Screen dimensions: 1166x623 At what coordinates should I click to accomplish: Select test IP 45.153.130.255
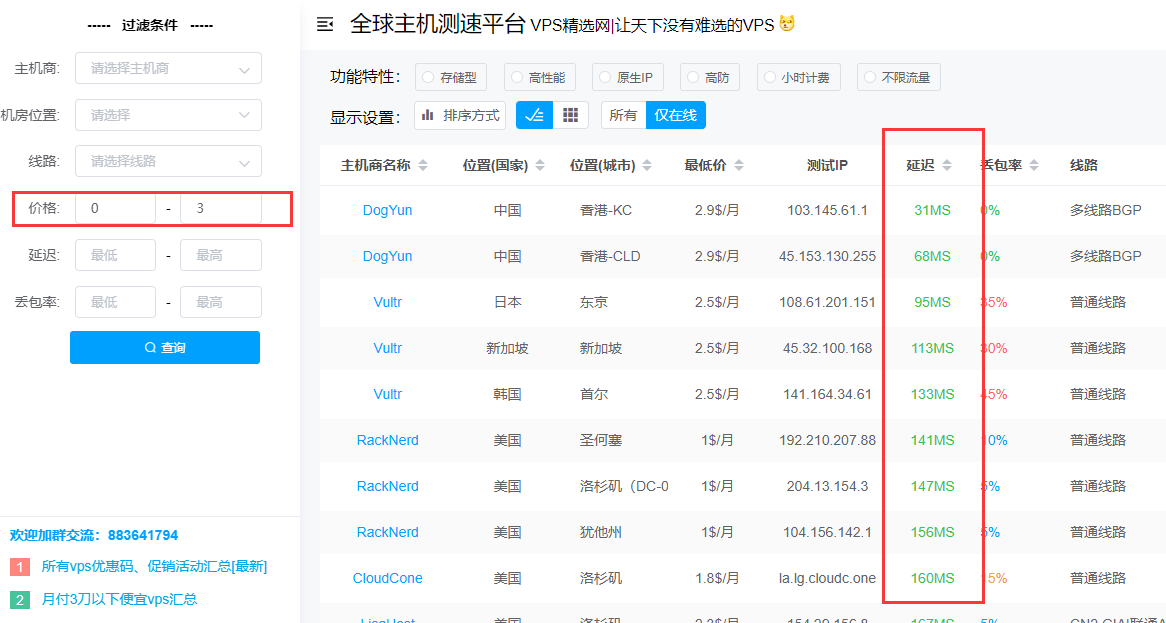[x=828, y=256]
